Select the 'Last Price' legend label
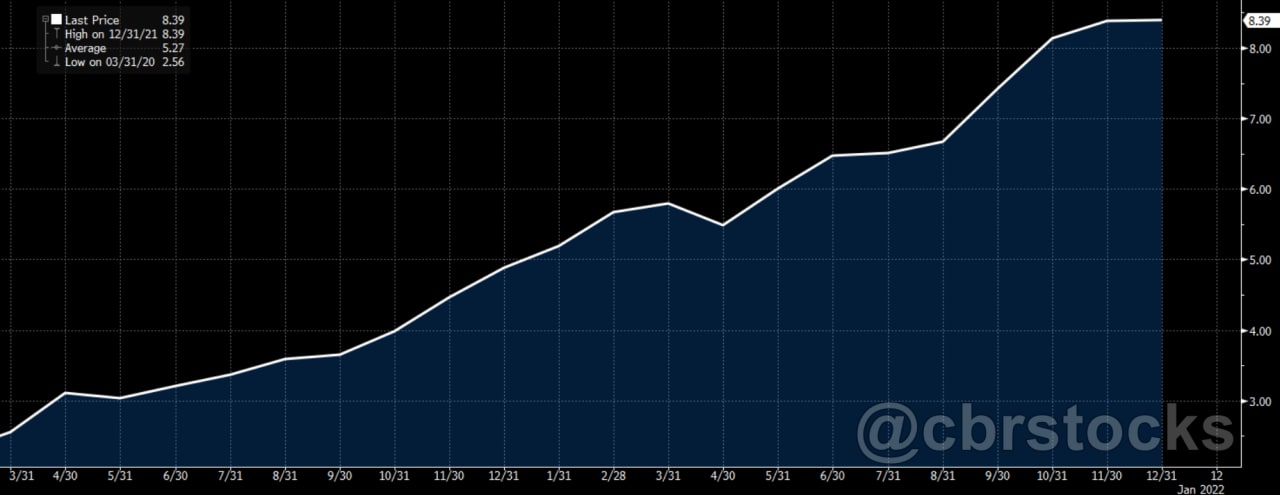Screen dimensions: 1280x495 pos(92,20)
